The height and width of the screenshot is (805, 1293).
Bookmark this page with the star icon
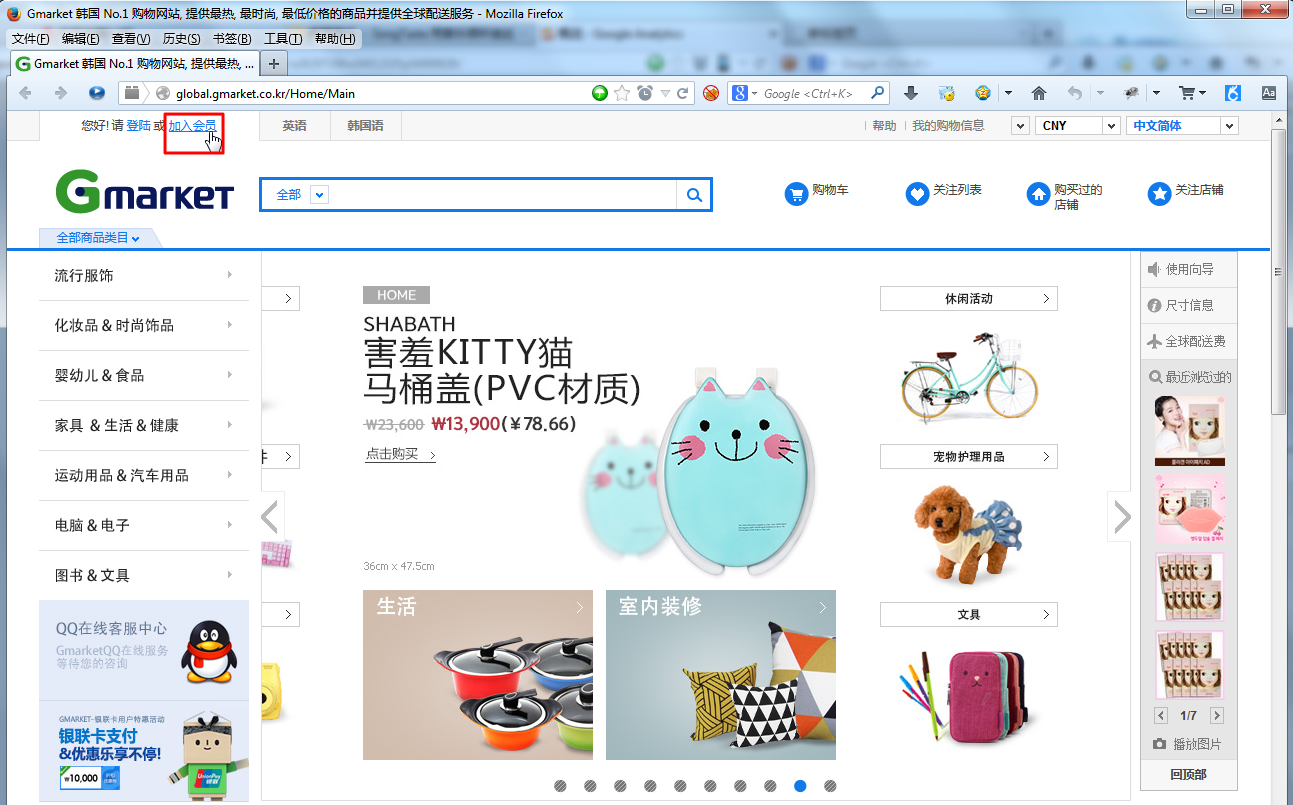622,93
